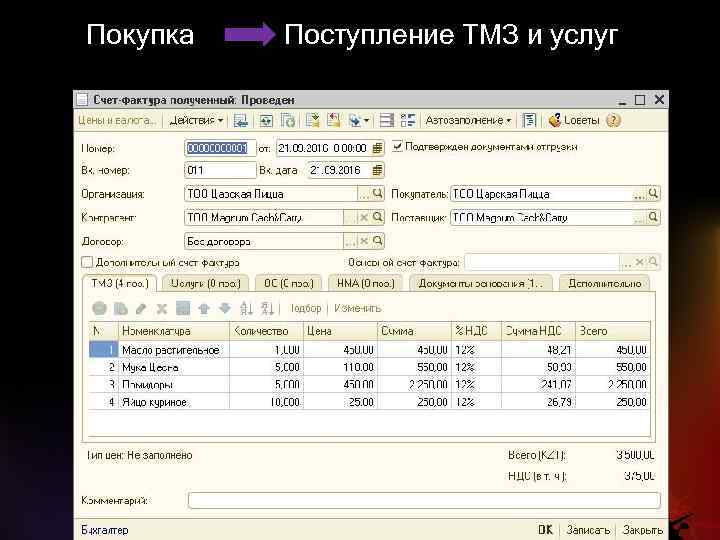
Task: Open the Договор record with its magnifier icon
Action: (377, 241)
